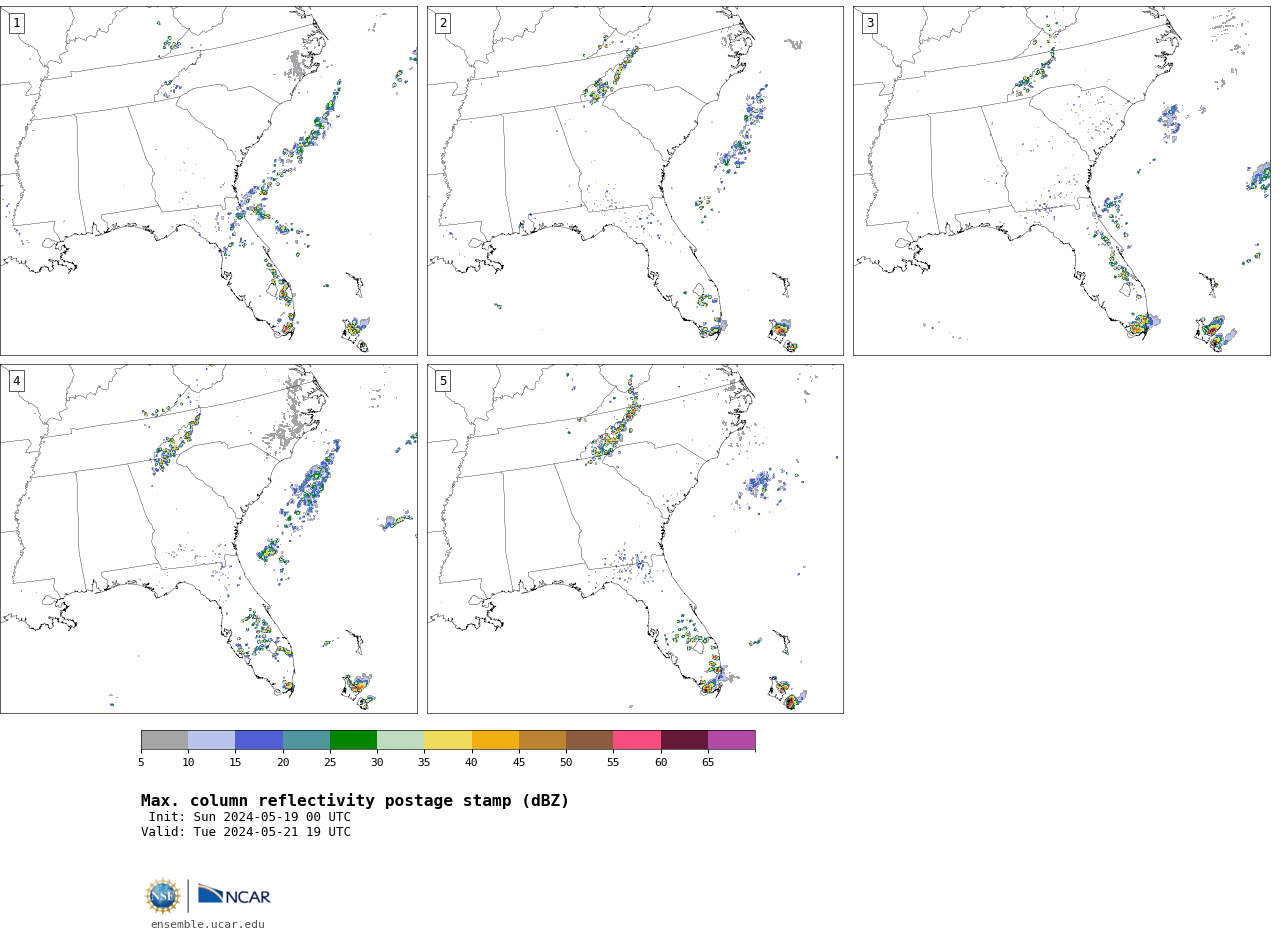Image resolution: width=1280 pixels, height=936 pixels.
Task: Click the colorbar tick label 45
Action: click(519, 763)
